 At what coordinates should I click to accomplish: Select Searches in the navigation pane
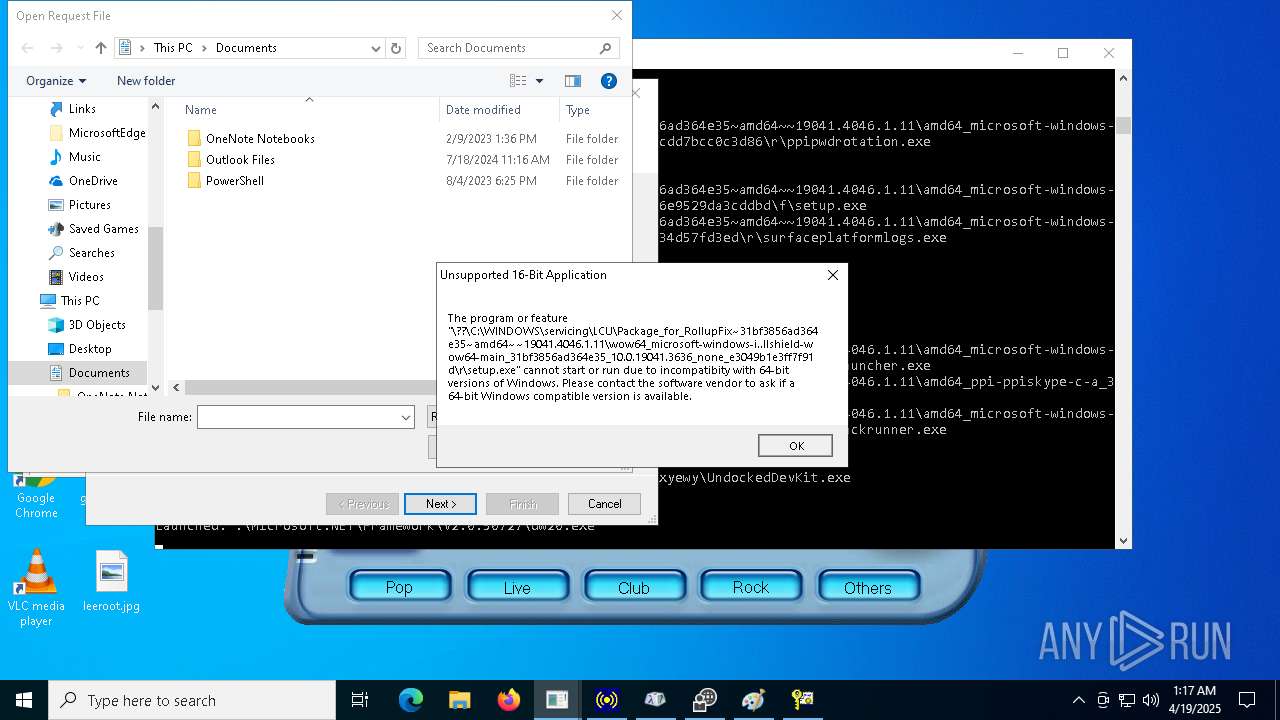coord(91,253)
